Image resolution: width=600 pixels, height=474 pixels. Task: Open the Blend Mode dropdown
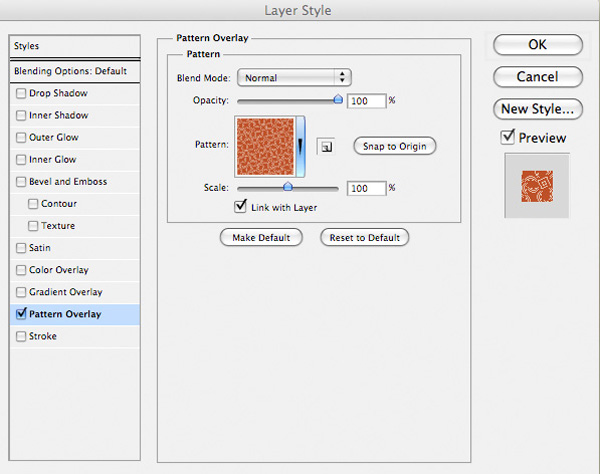point(294,78)
